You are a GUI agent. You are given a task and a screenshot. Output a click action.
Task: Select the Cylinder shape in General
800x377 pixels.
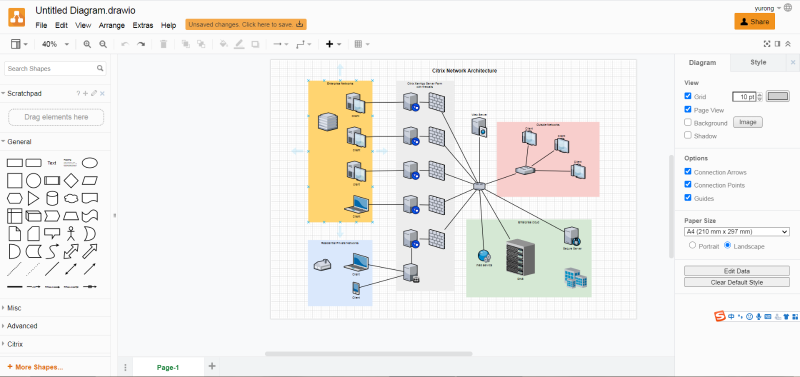click(x=52, y=198)
